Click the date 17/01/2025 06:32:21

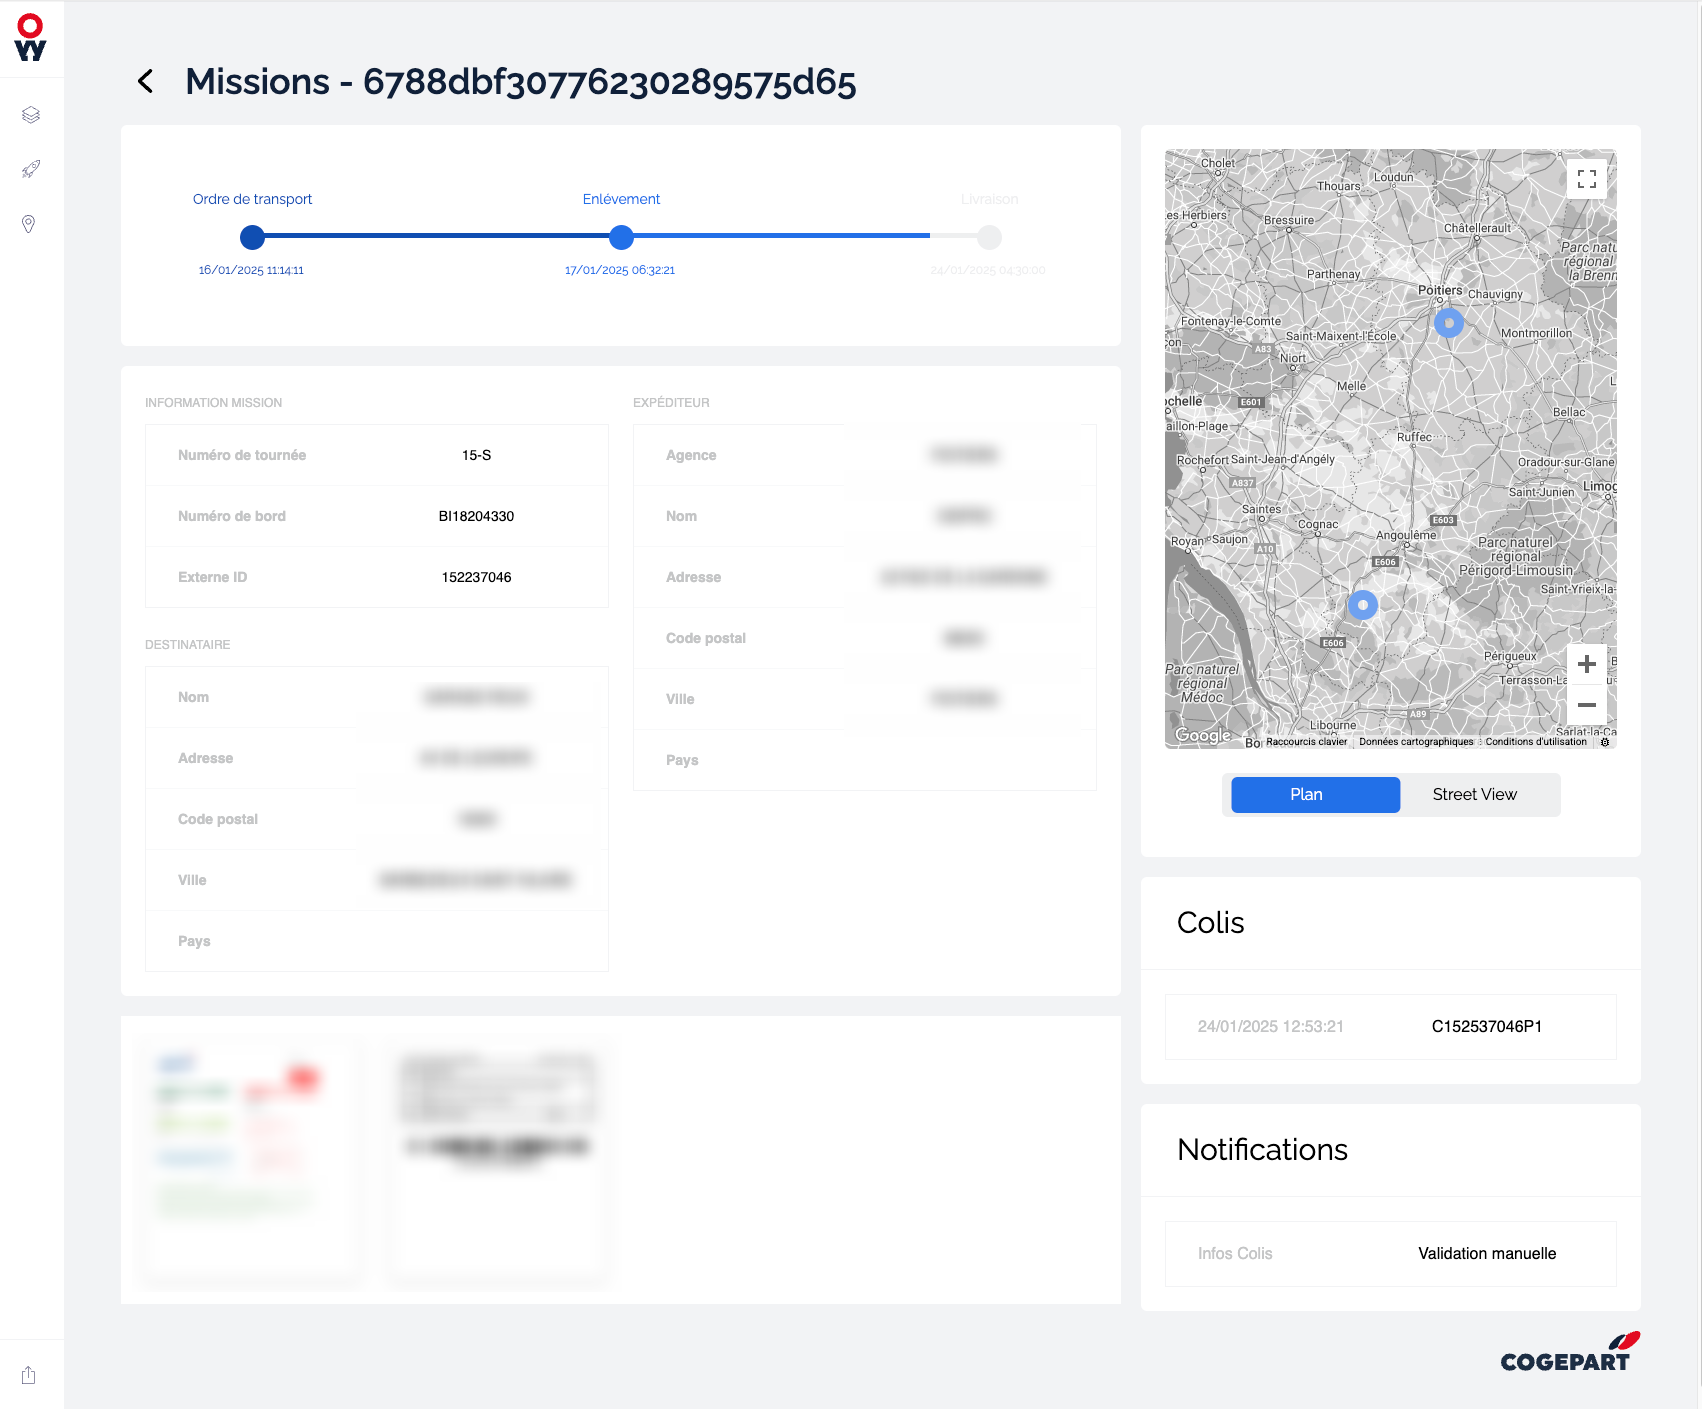pos(620,270)
